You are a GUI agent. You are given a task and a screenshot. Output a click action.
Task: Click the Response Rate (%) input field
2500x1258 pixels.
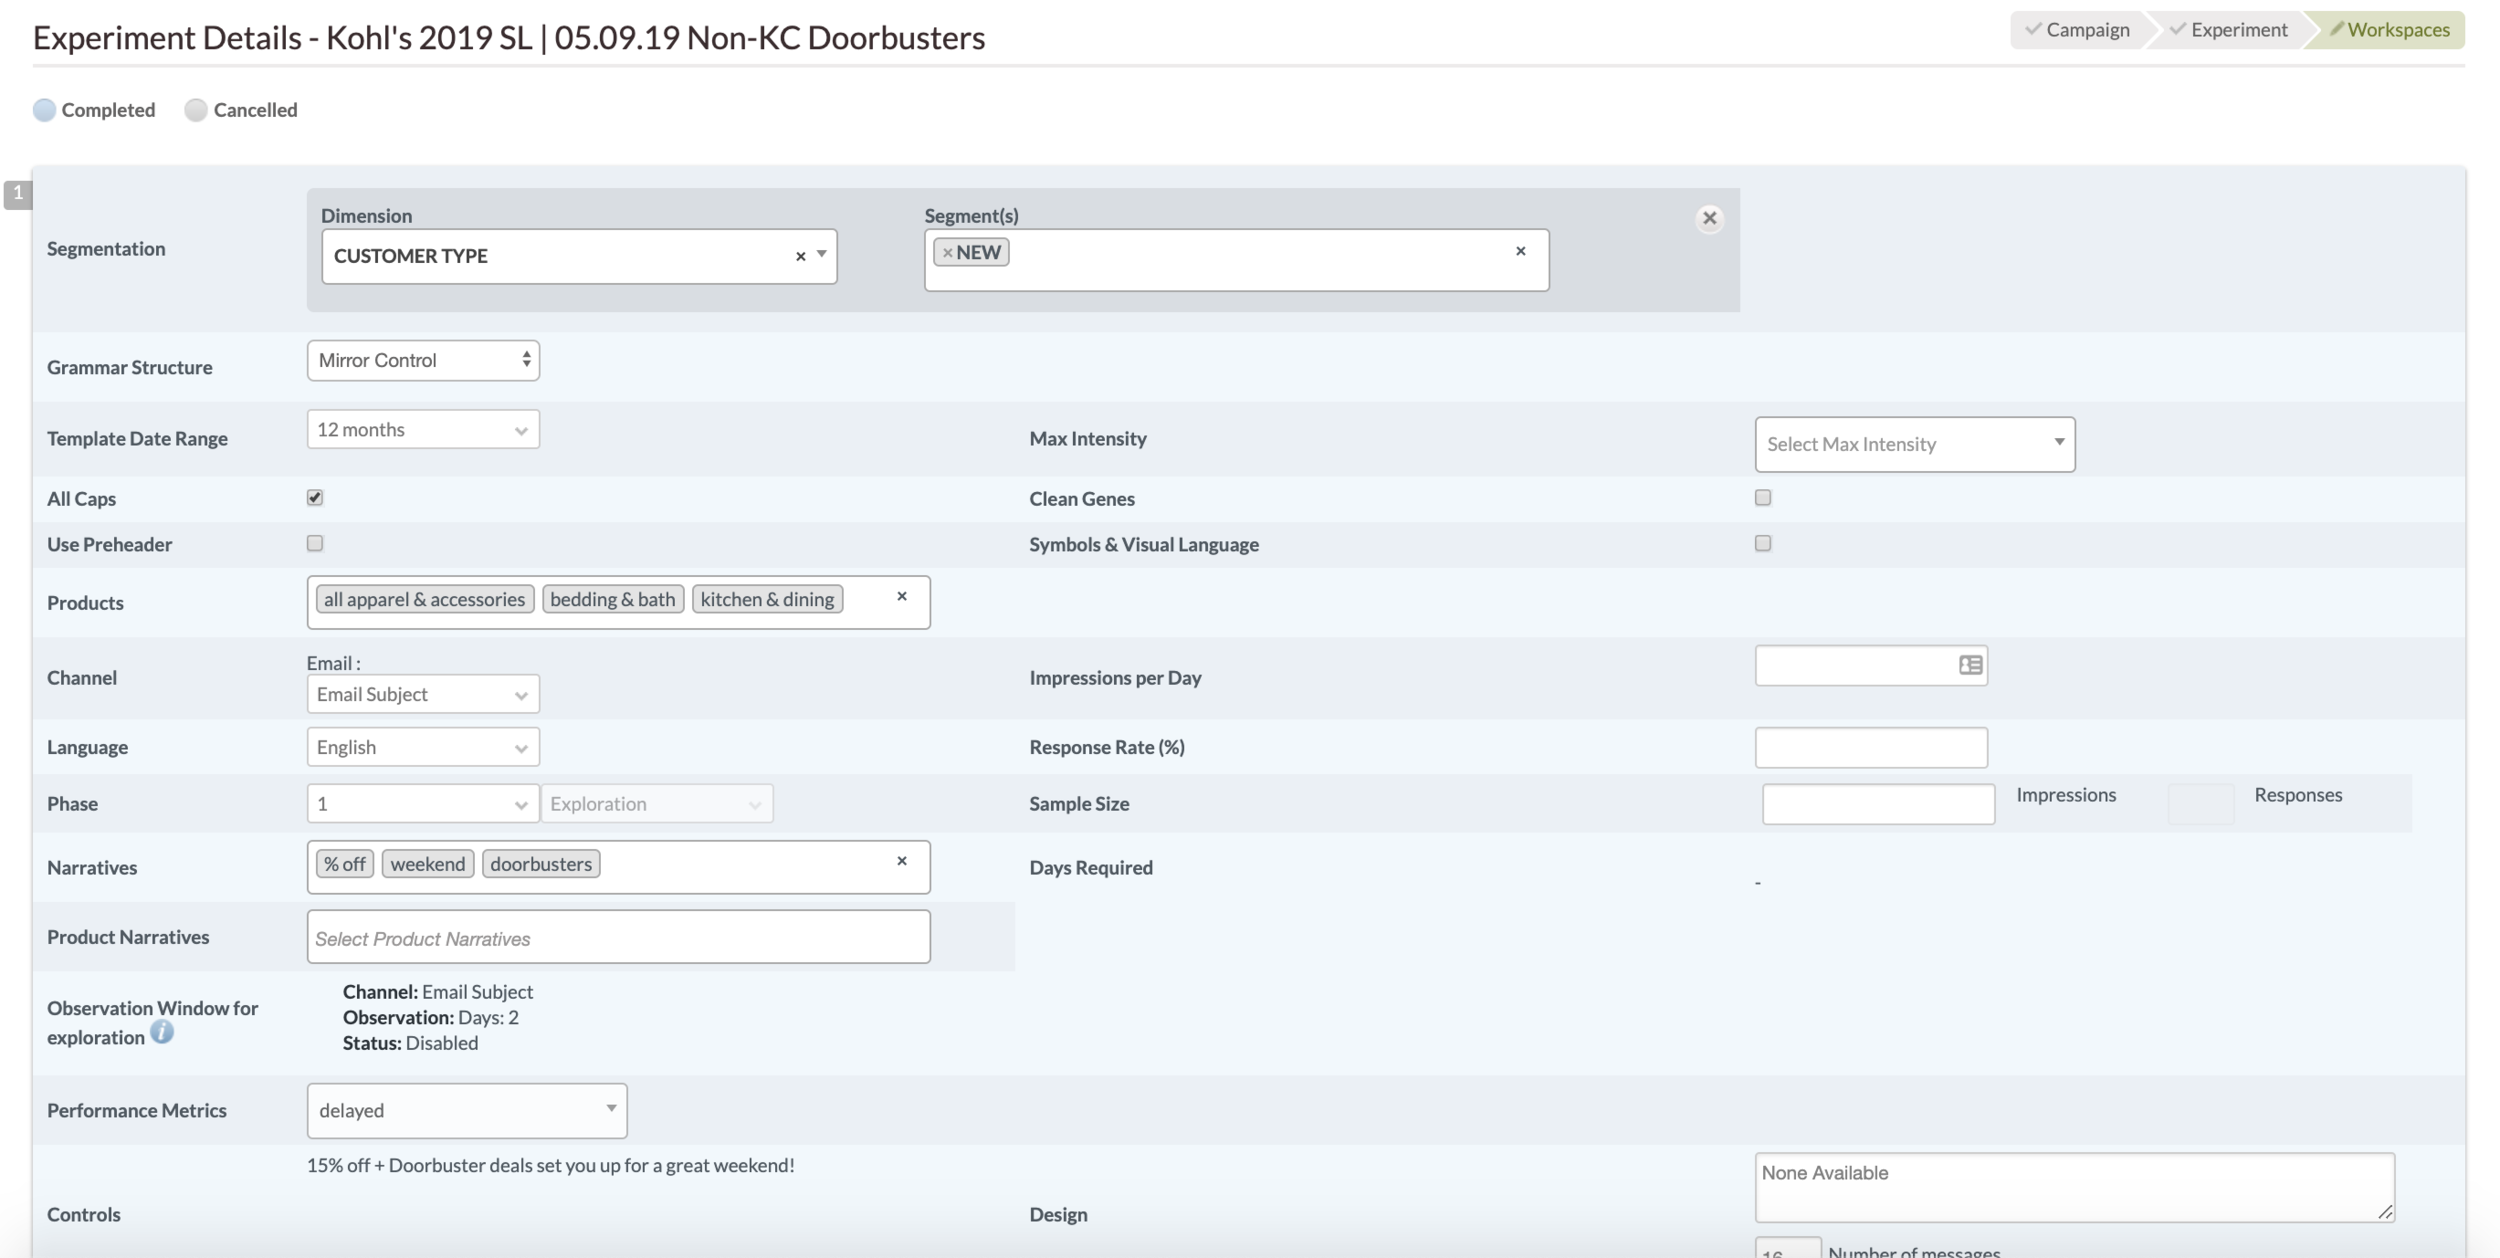(x=1871, y=747)
